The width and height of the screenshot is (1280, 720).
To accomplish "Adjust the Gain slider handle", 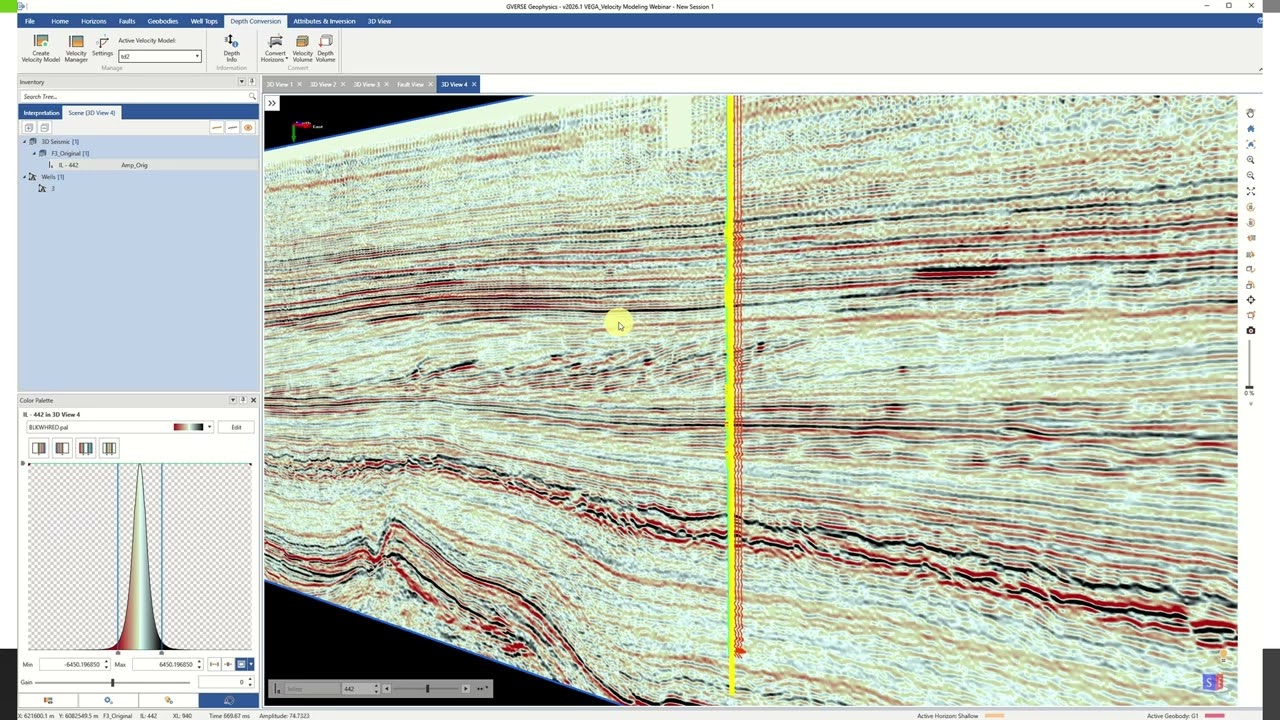I will click(x=112, y=682).
